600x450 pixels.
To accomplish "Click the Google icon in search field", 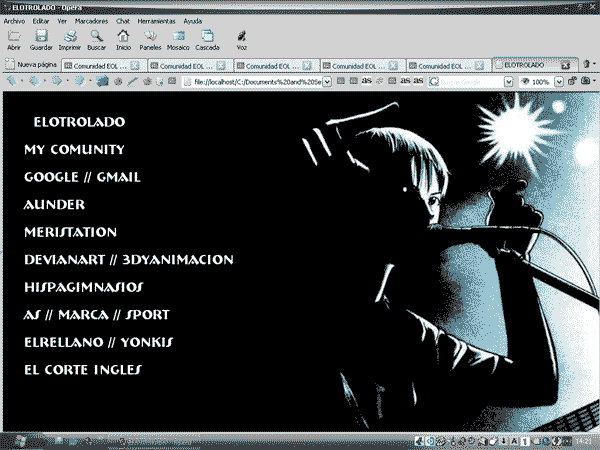I will [434, 82].
